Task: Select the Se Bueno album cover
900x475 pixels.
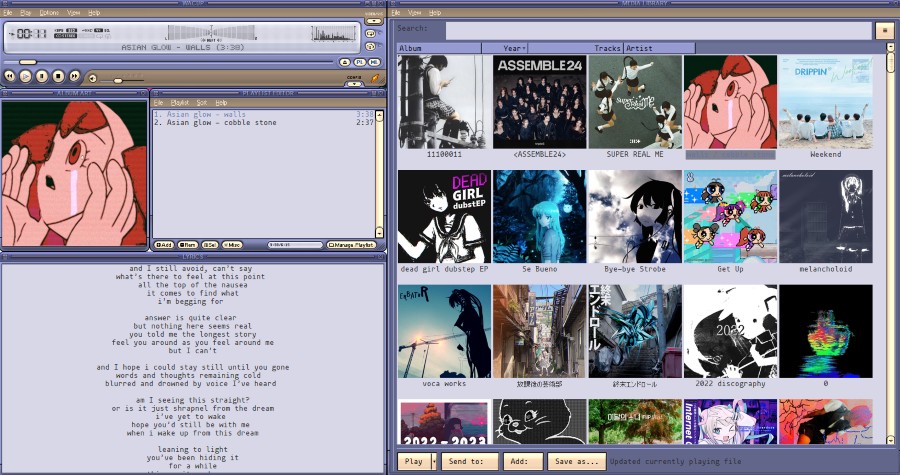Action: pyautogui.click(x=540, y=216)
